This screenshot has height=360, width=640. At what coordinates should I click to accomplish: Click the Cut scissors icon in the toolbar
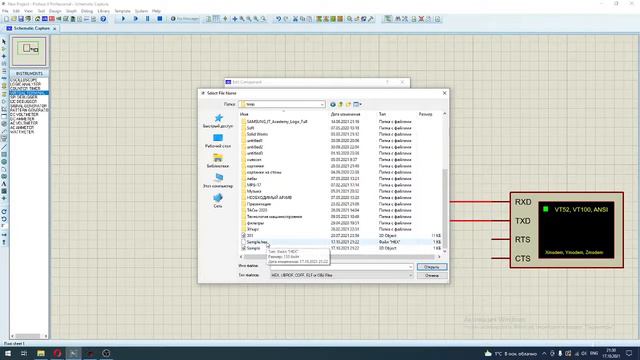pos(296,19)
